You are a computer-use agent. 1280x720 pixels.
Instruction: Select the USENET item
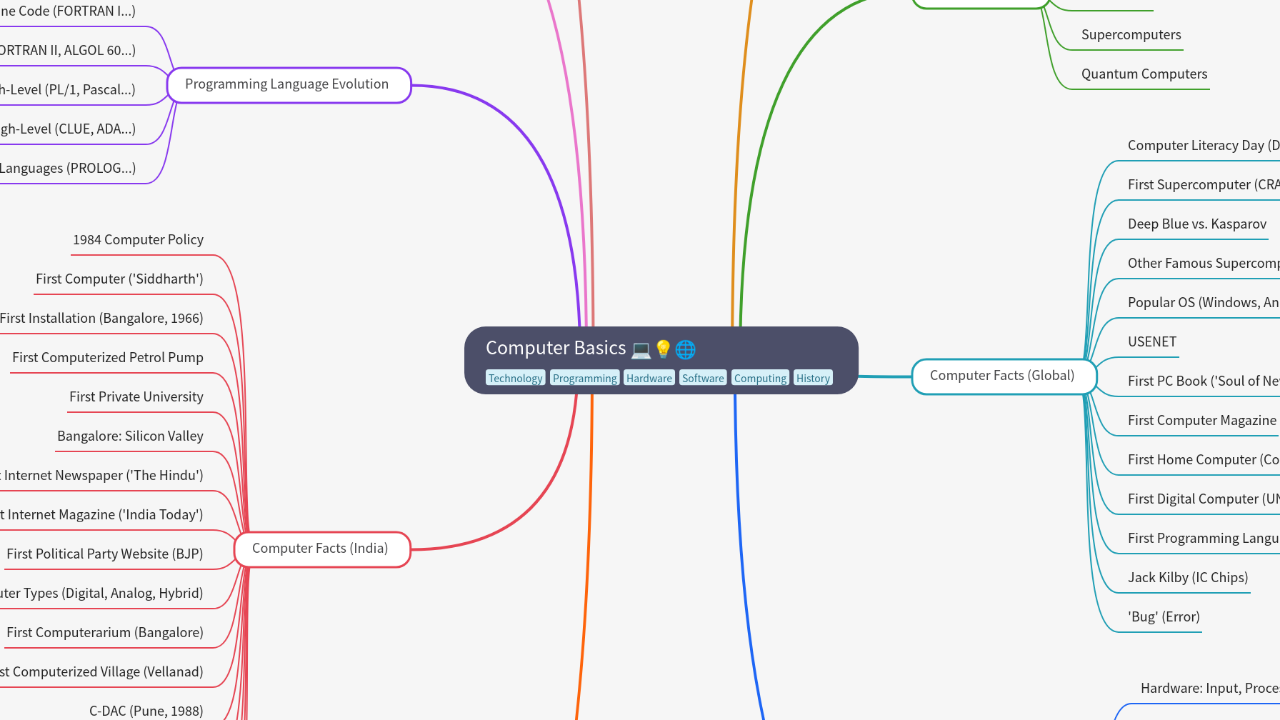1152,342
